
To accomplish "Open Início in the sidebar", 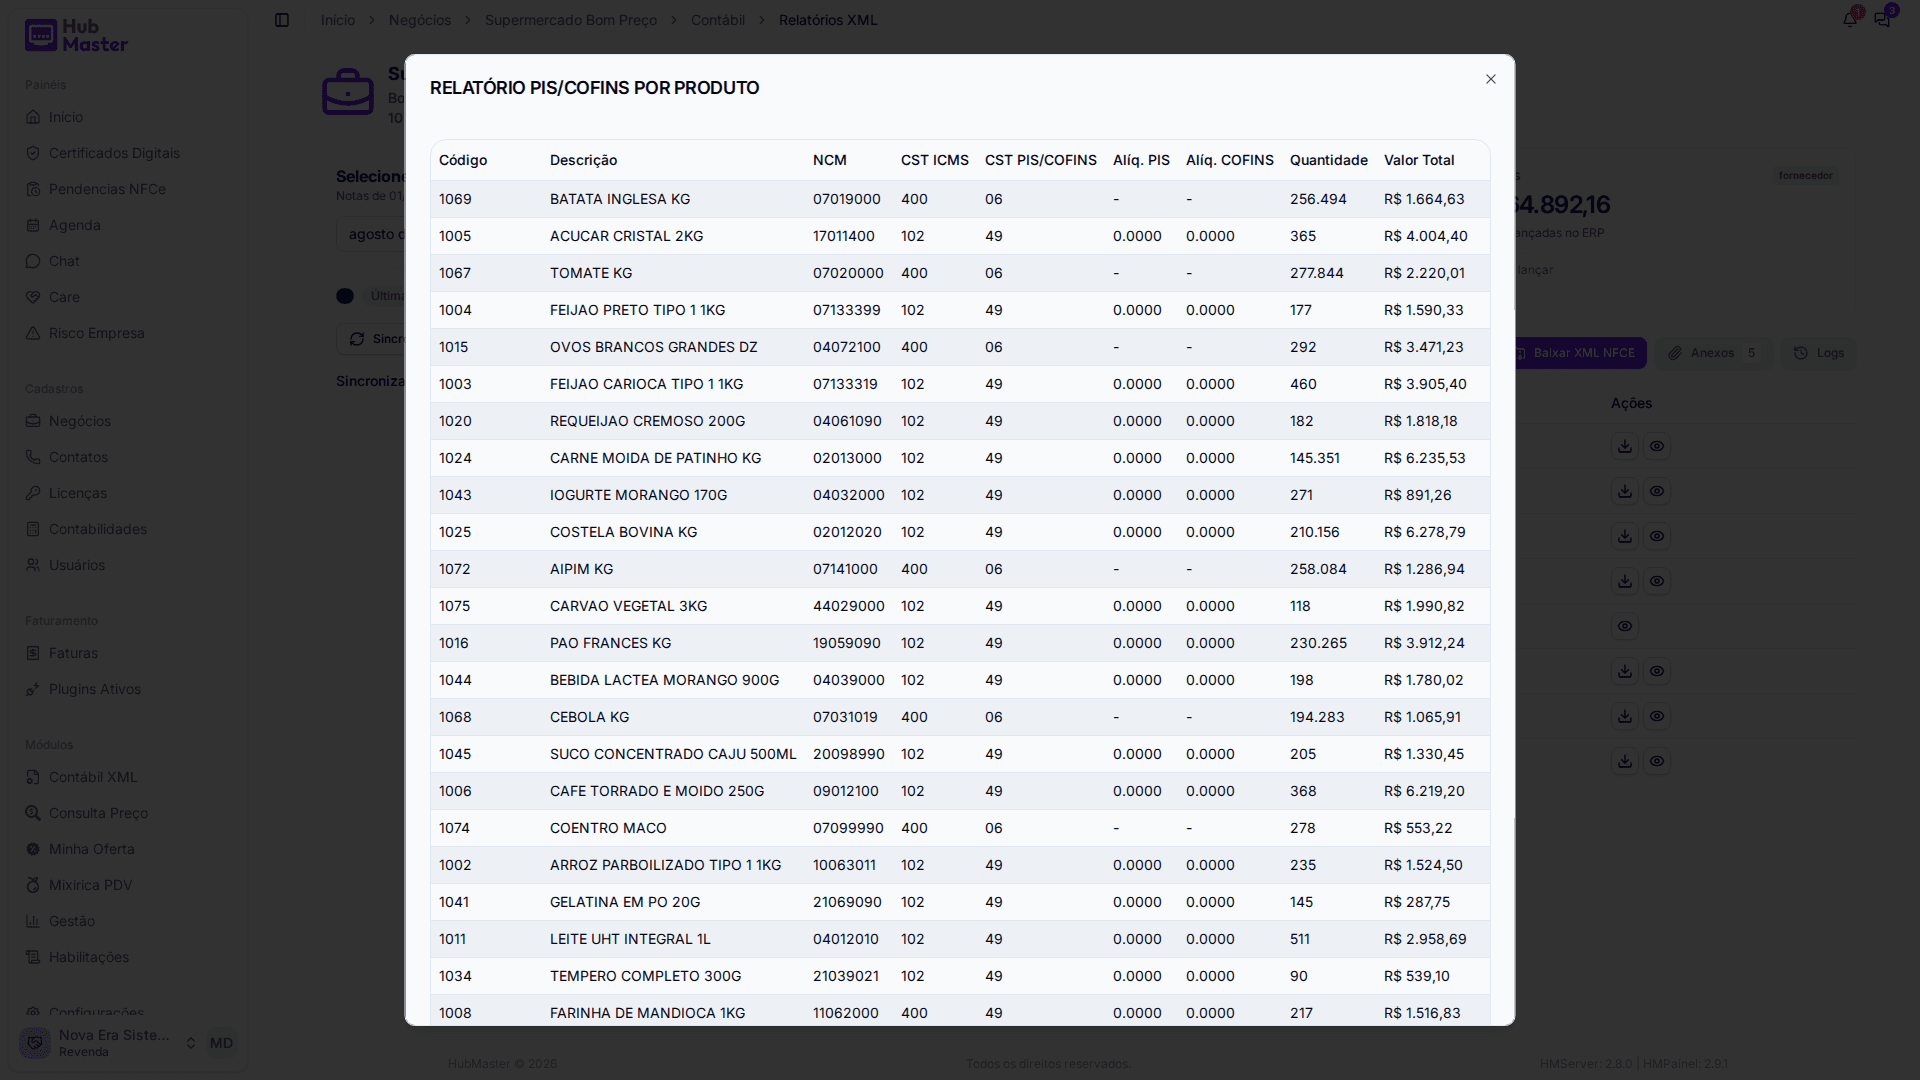I will [66, 117].
